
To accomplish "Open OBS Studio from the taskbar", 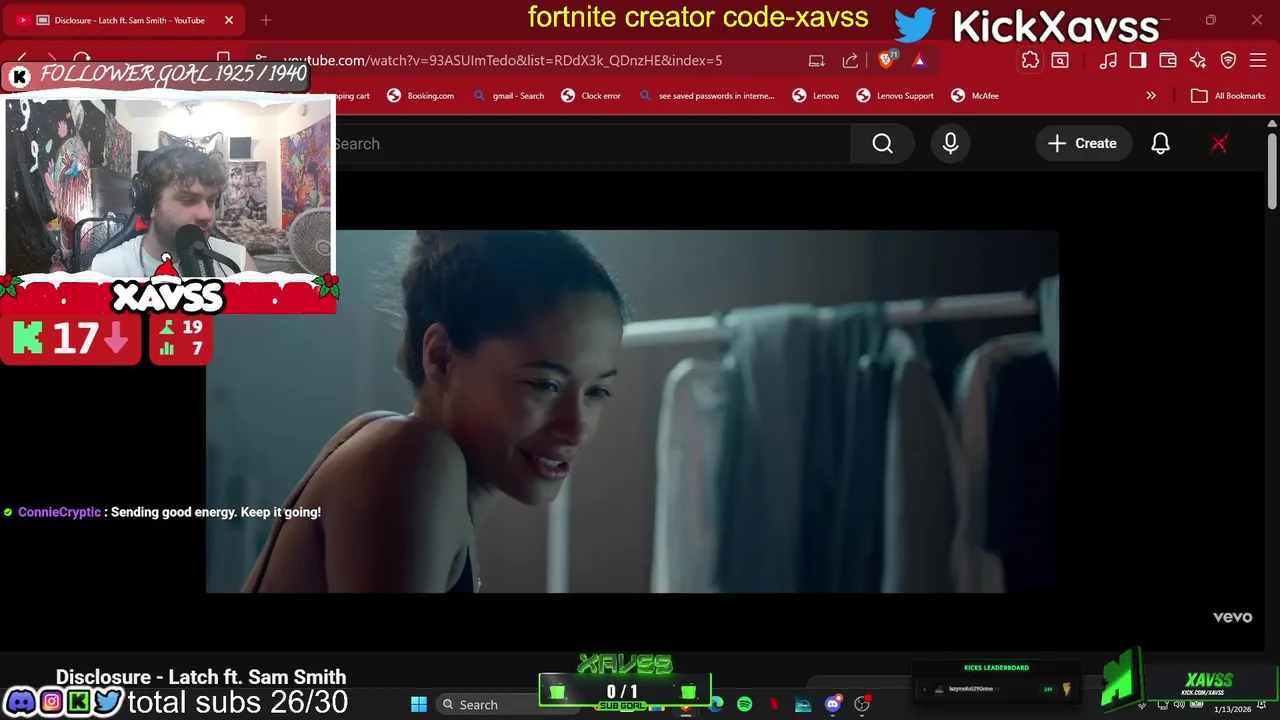I will coord(862,704).
